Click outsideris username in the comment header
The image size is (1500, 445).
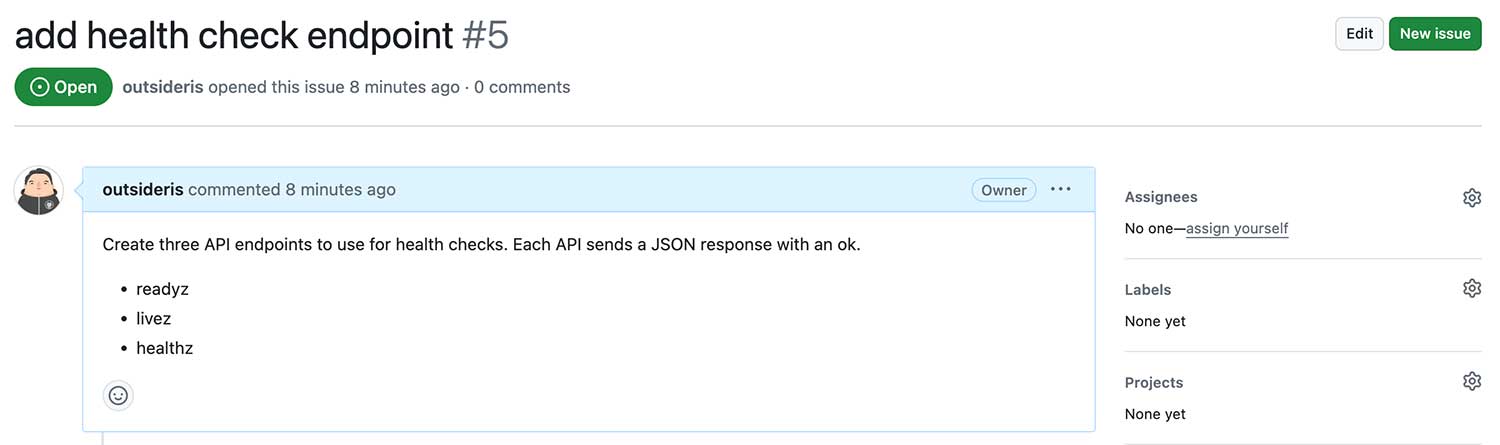(x=143, y=189)
